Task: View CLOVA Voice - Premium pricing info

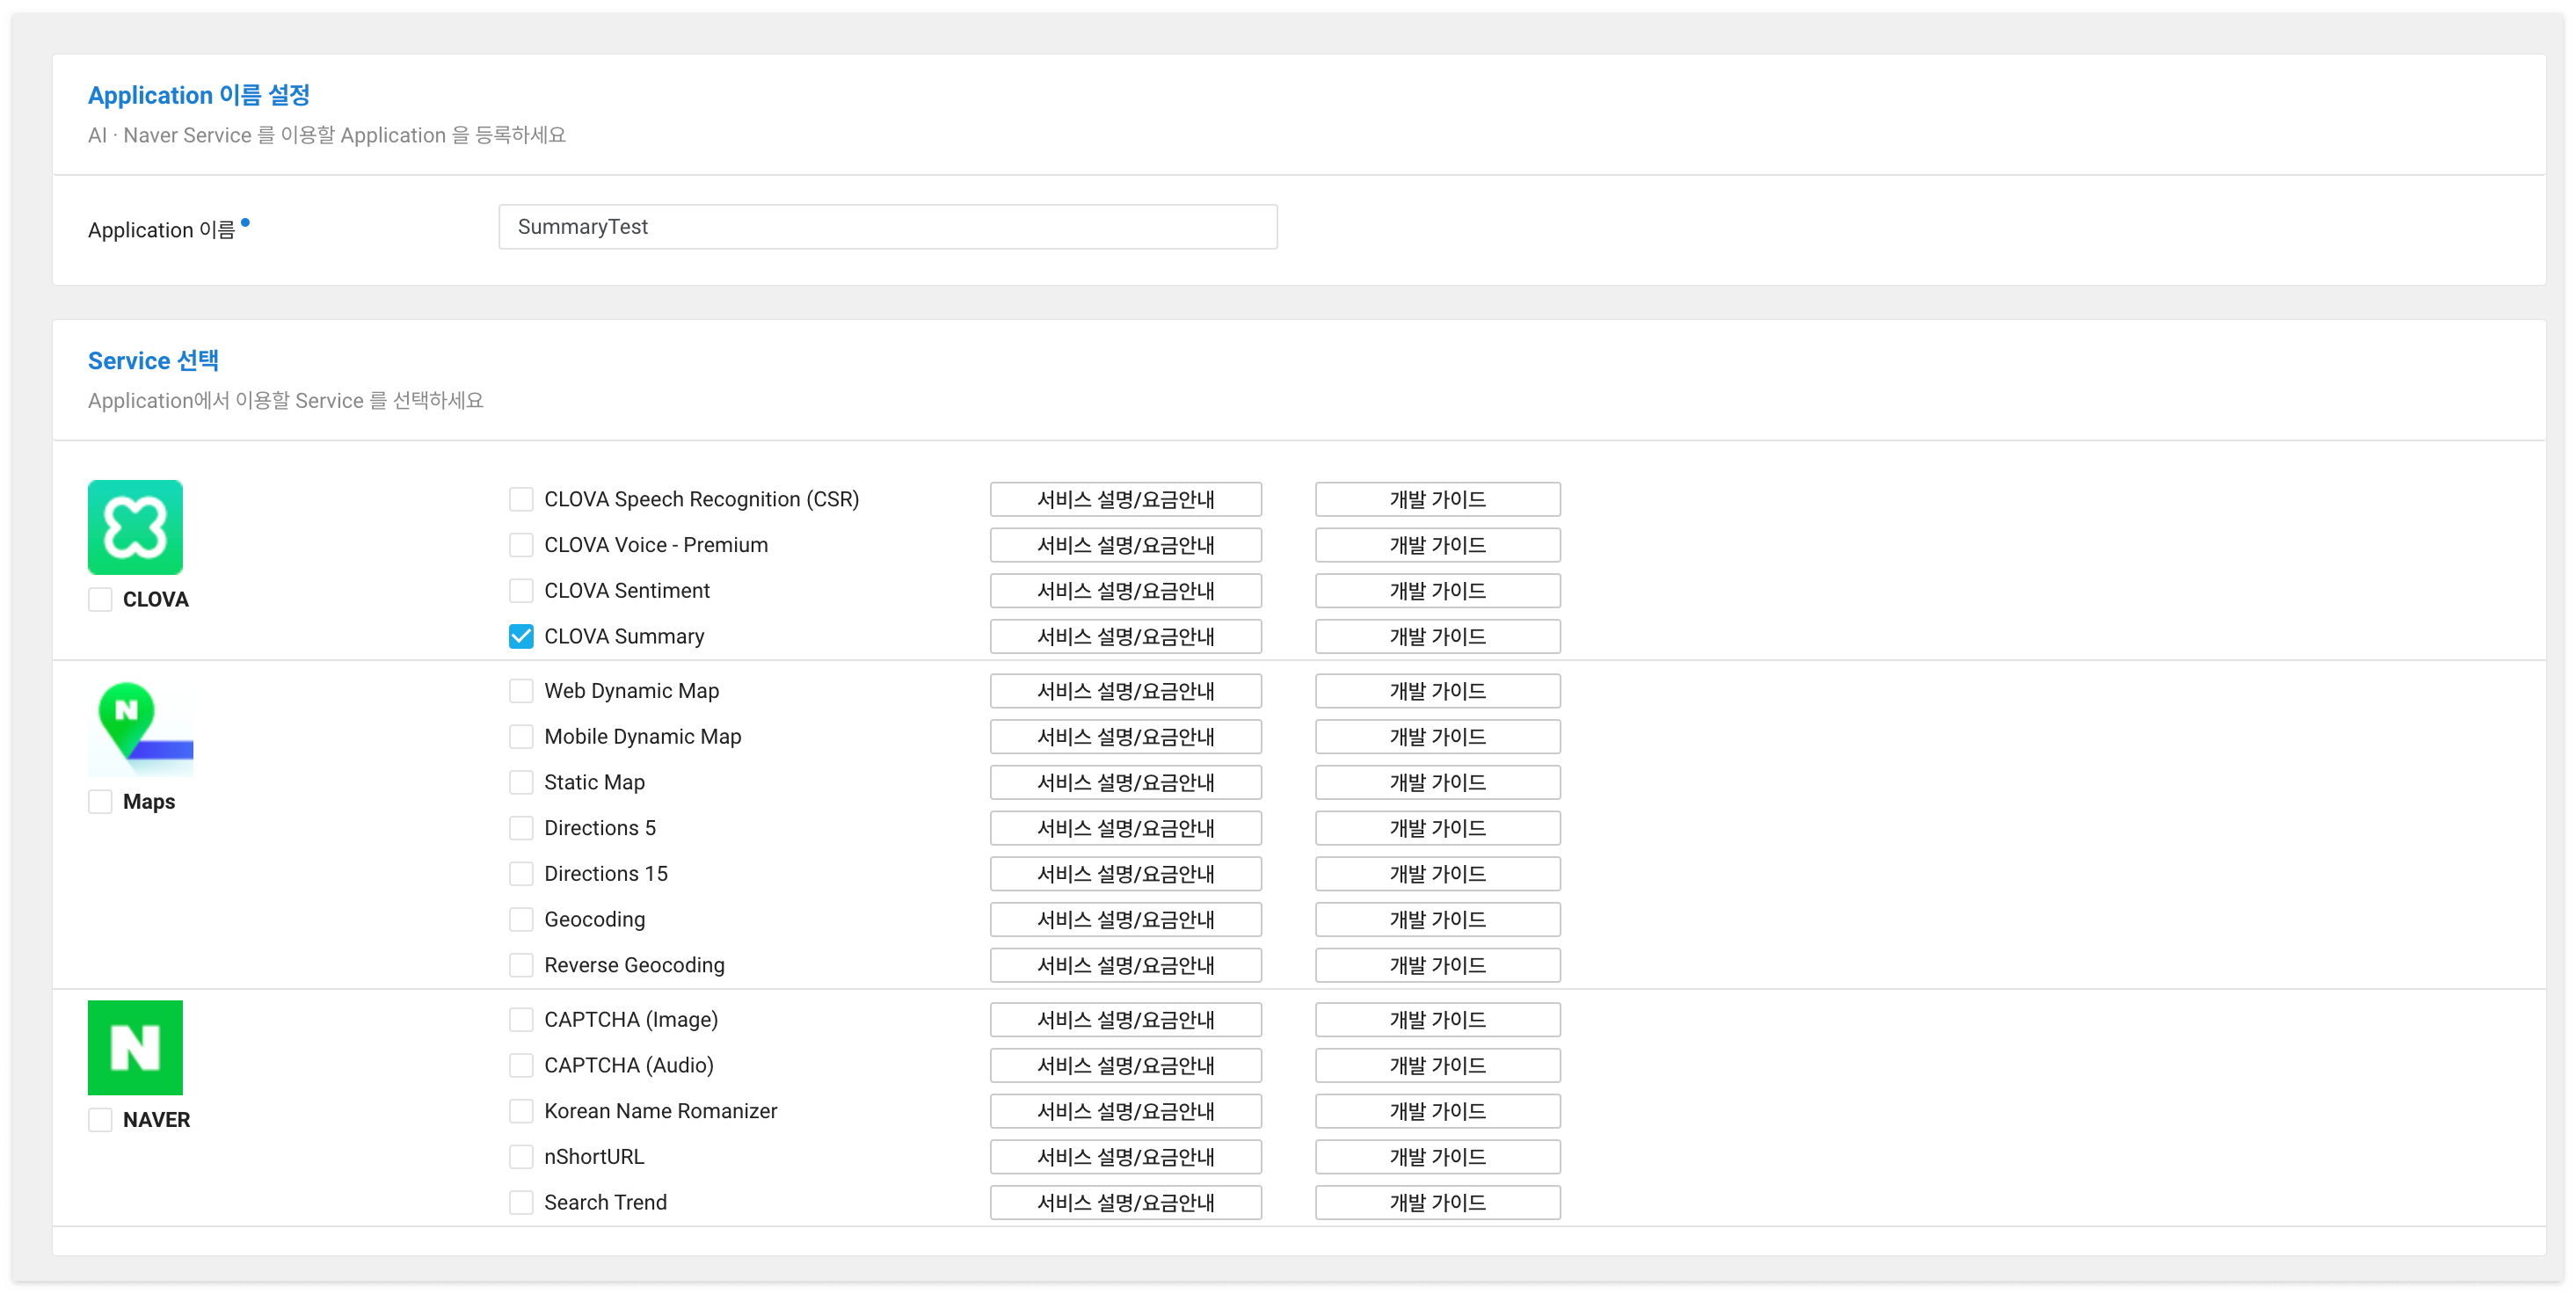Action: 1125,545
